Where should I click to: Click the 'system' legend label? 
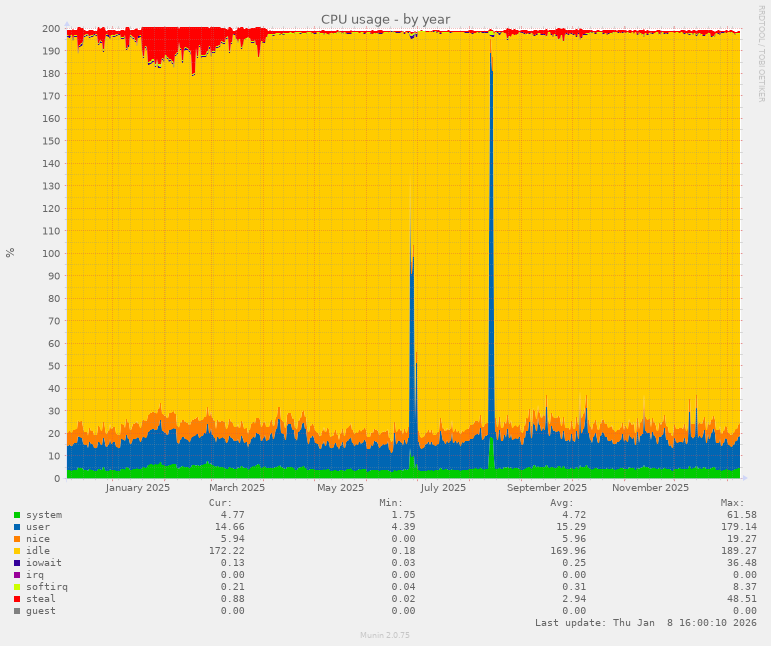[44, 515]
